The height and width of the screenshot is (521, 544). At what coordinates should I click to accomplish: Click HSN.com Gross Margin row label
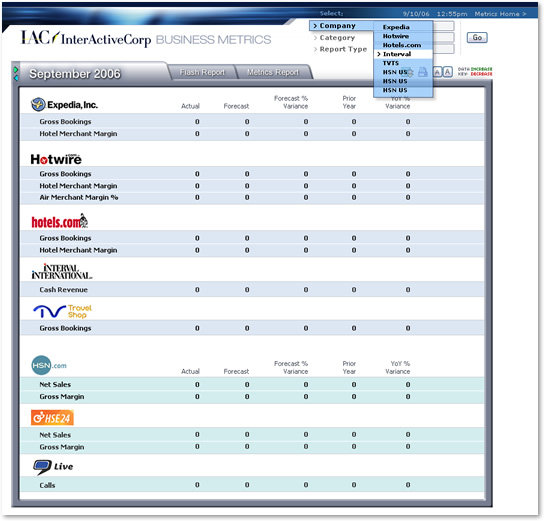point(62,396)
